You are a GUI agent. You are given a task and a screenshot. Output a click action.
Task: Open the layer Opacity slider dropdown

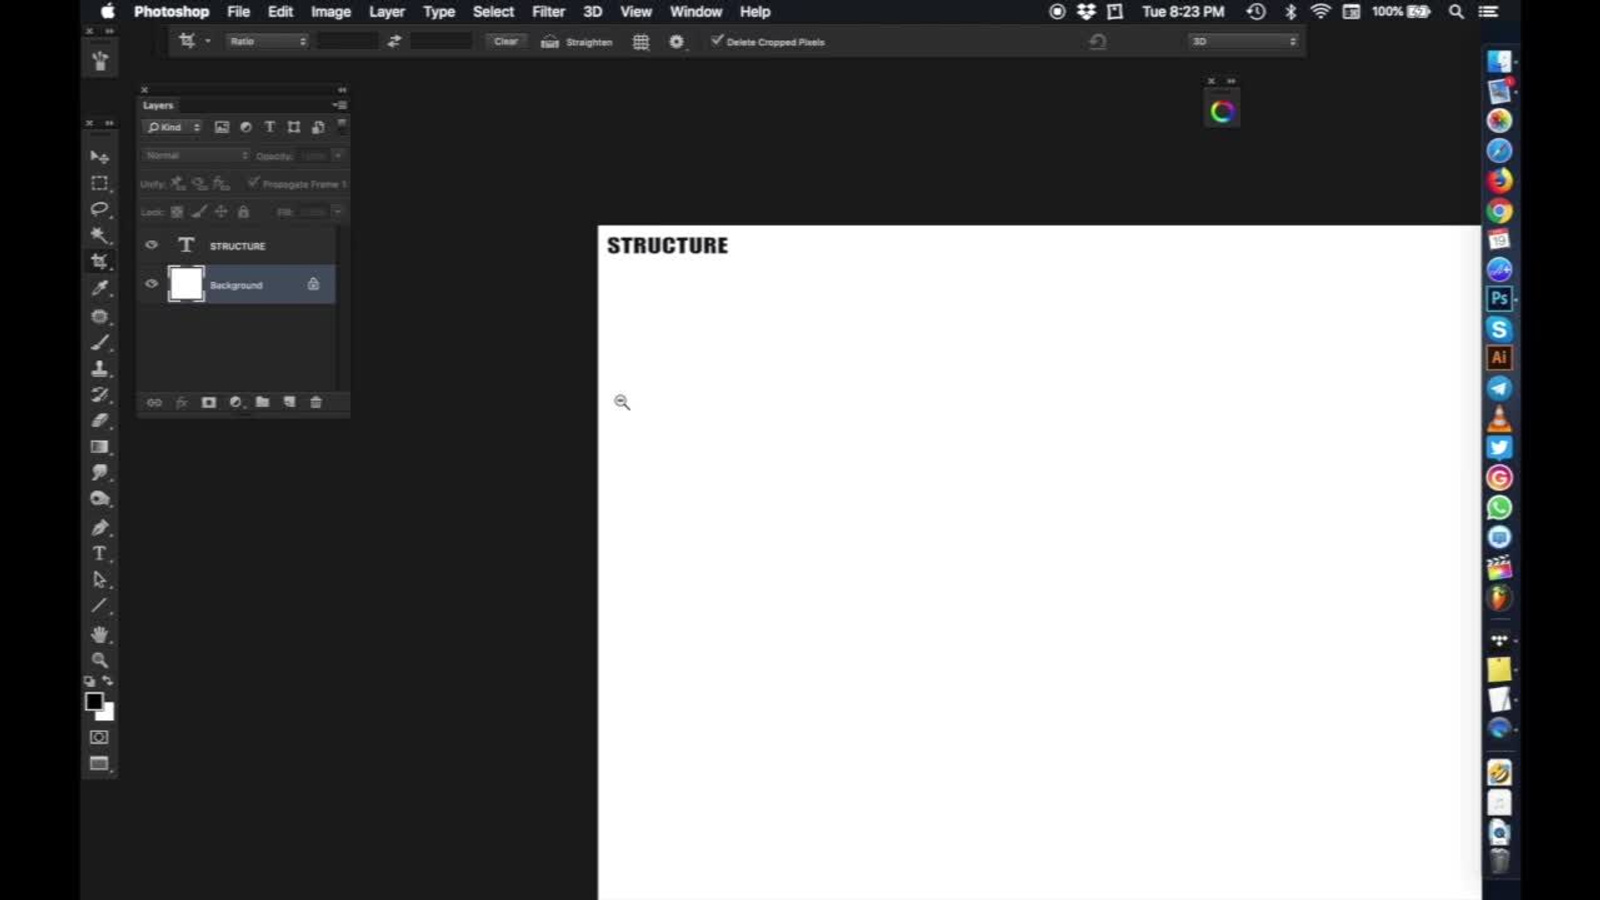coord(338,156)
